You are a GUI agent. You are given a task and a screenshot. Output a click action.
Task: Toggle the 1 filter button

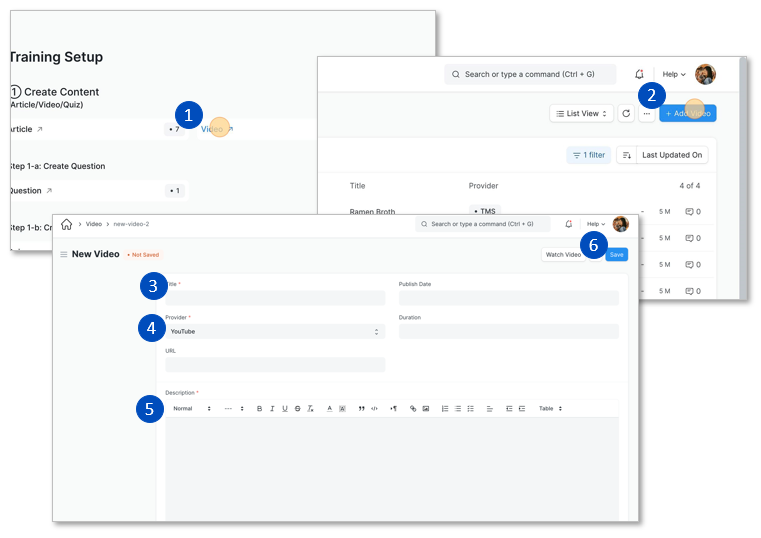(x=589, y=155)
